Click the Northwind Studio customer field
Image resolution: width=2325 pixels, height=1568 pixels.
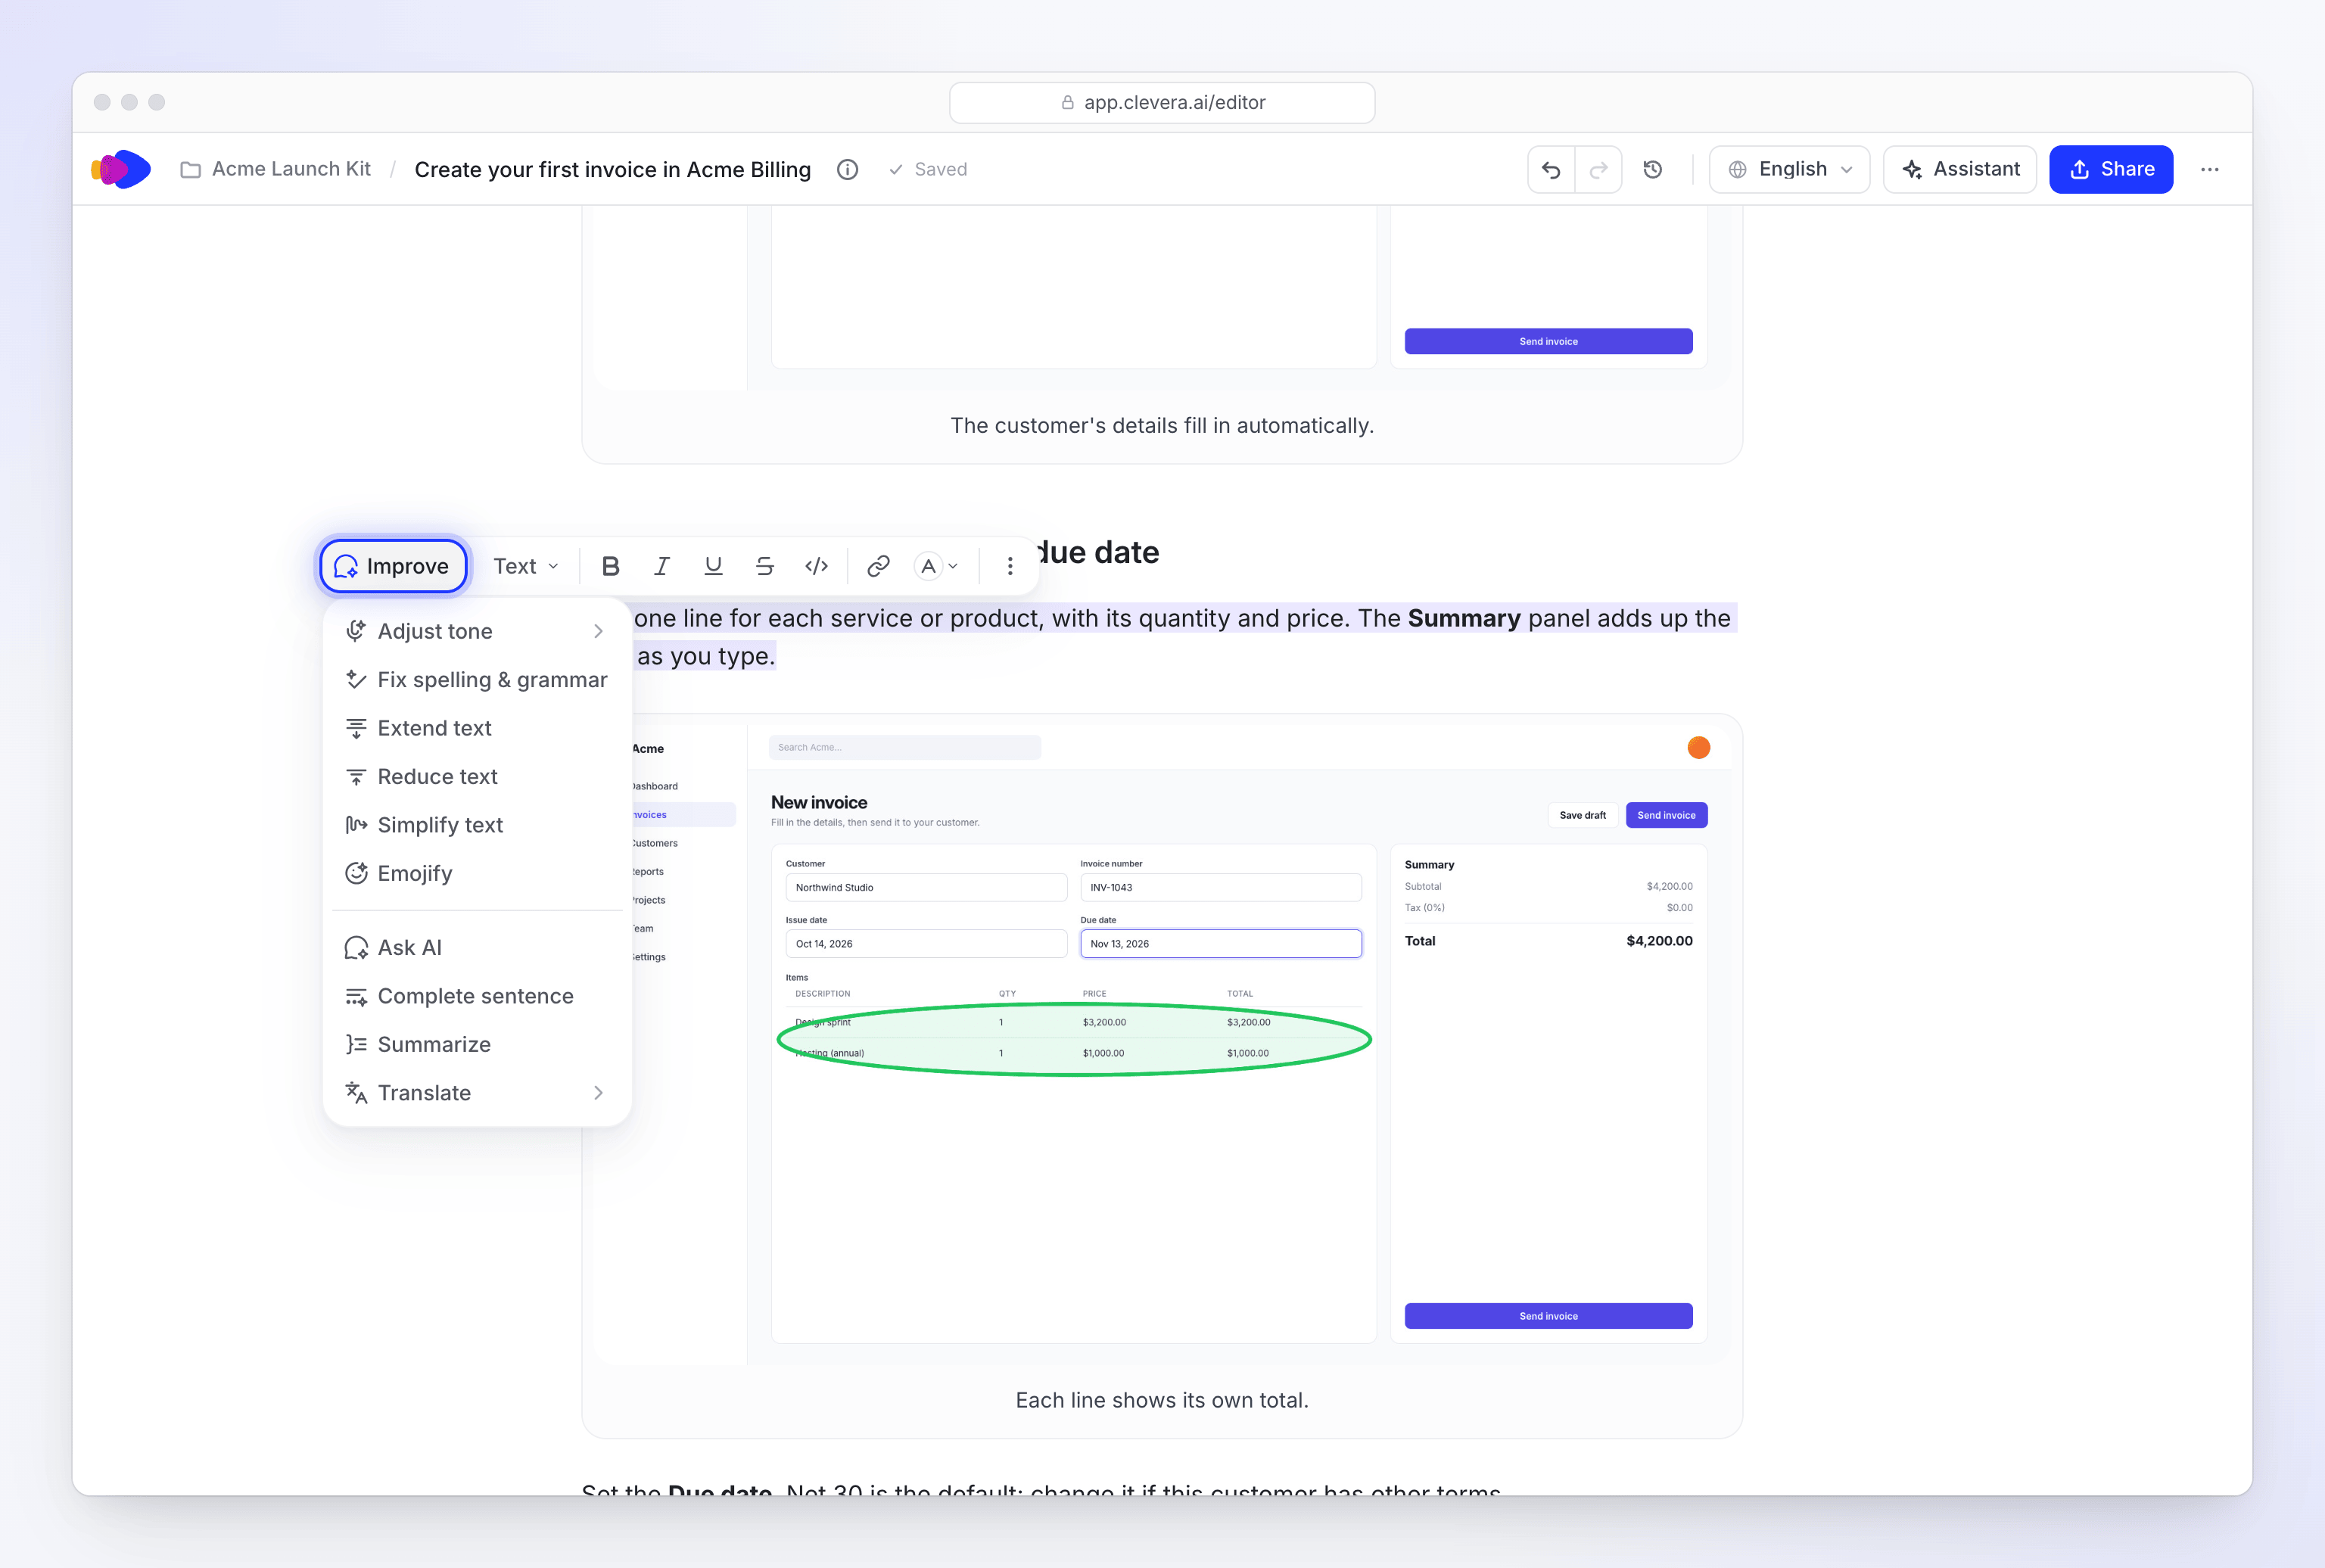tap(926, 887)
